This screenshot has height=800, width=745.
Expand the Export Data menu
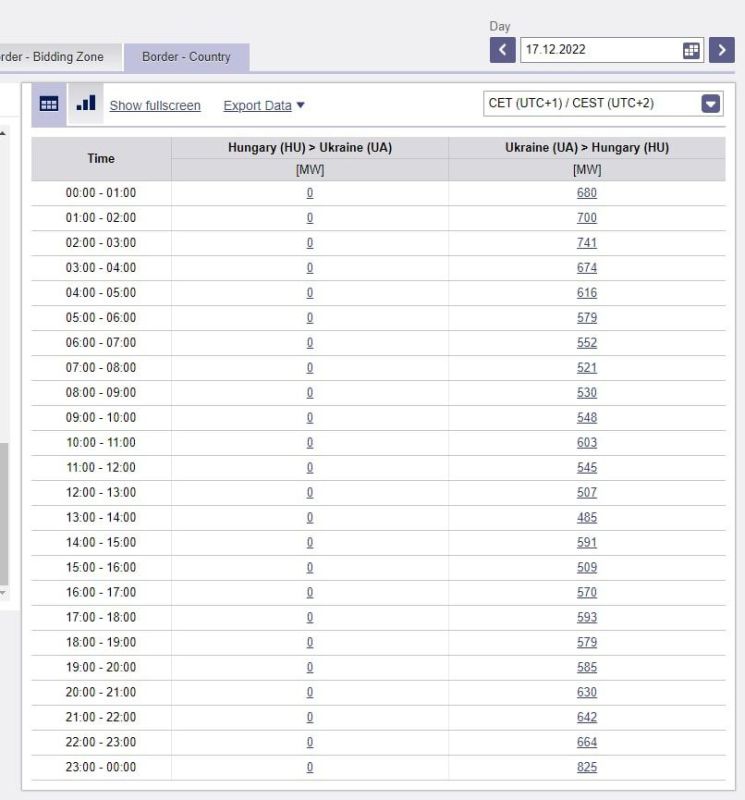[264, 106]
